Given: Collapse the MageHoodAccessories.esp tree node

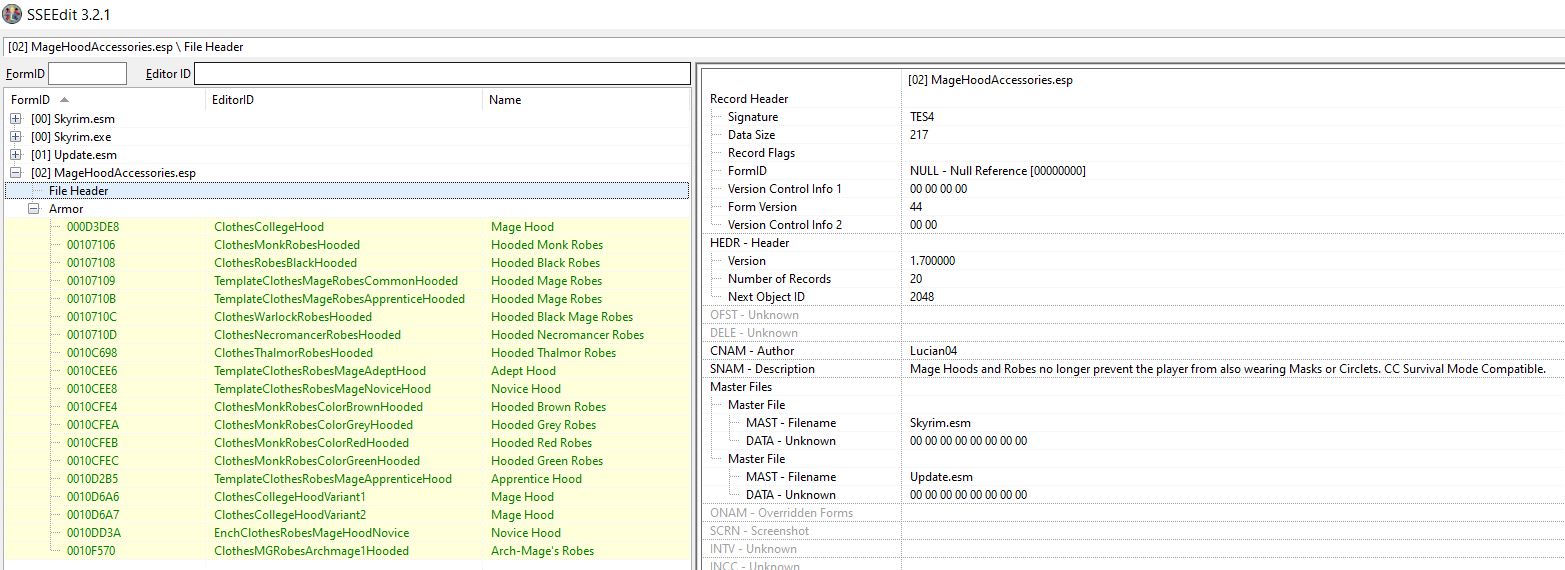Looking at the screenshot, I should (x=16, y=173).
